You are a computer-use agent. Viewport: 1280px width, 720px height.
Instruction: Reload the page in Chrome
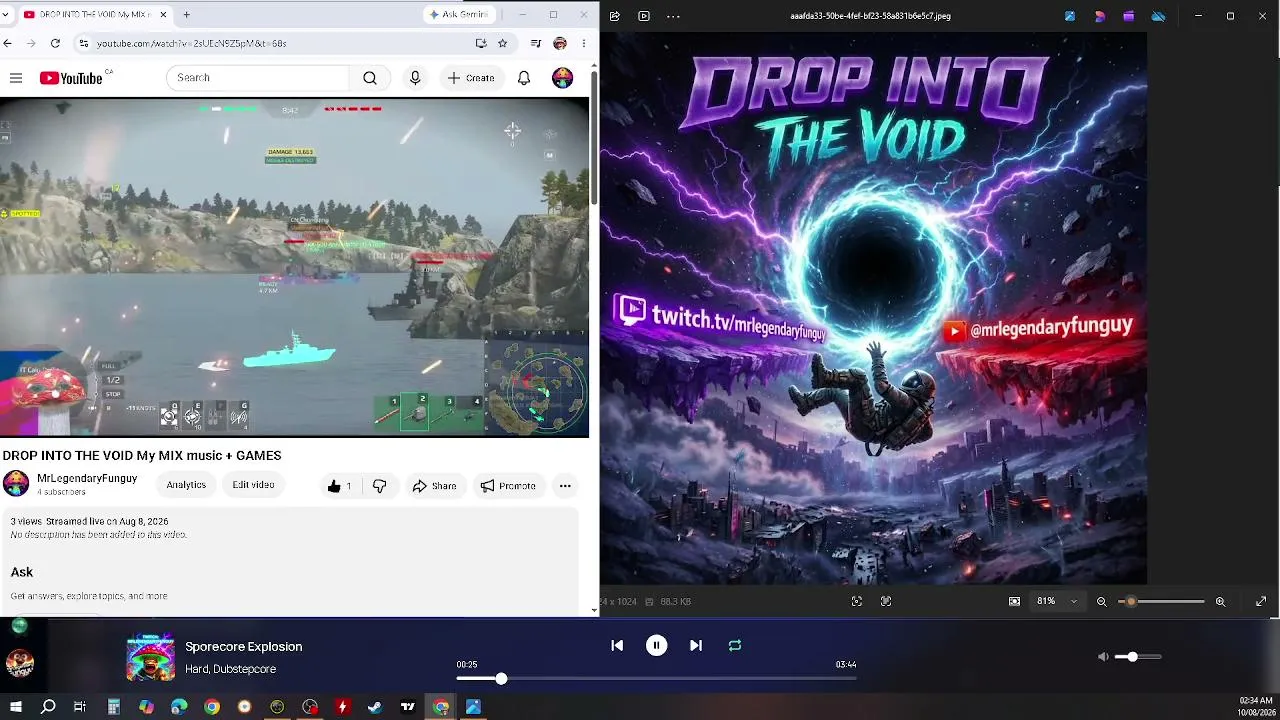coord(55,44)
